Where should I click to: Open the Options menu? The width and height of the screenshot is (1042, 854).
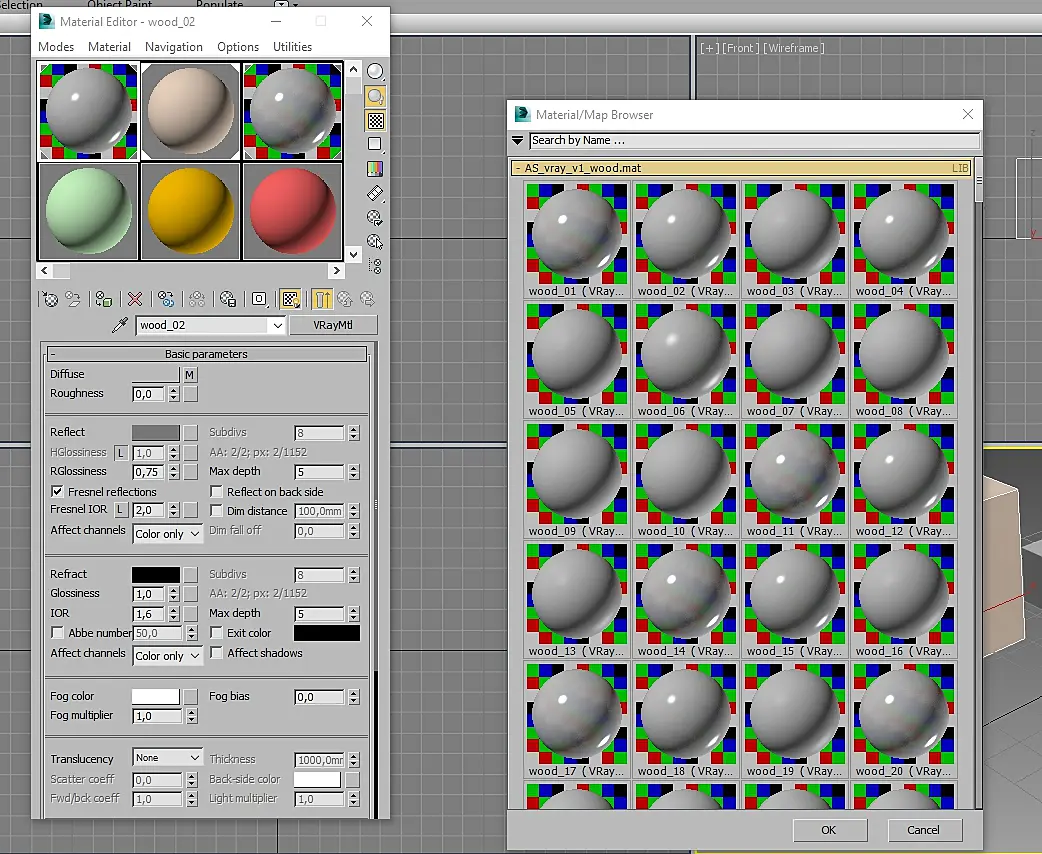tap(238, 47)
